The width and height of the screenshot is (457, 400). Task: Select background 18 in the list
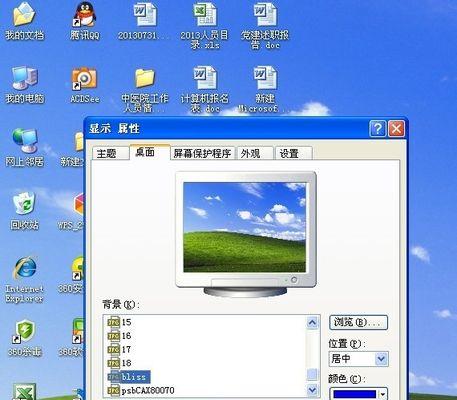pos(126,363)
